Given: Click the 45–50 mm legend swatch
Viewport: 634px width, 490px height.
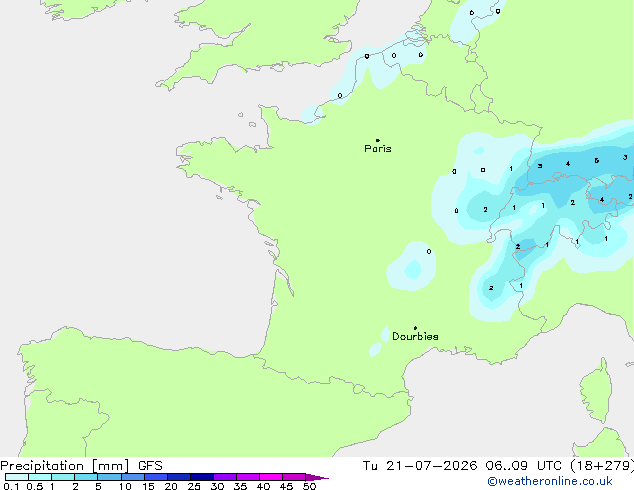Looking at the screenshot, I should pyautogui.click(x=294, y=477).
